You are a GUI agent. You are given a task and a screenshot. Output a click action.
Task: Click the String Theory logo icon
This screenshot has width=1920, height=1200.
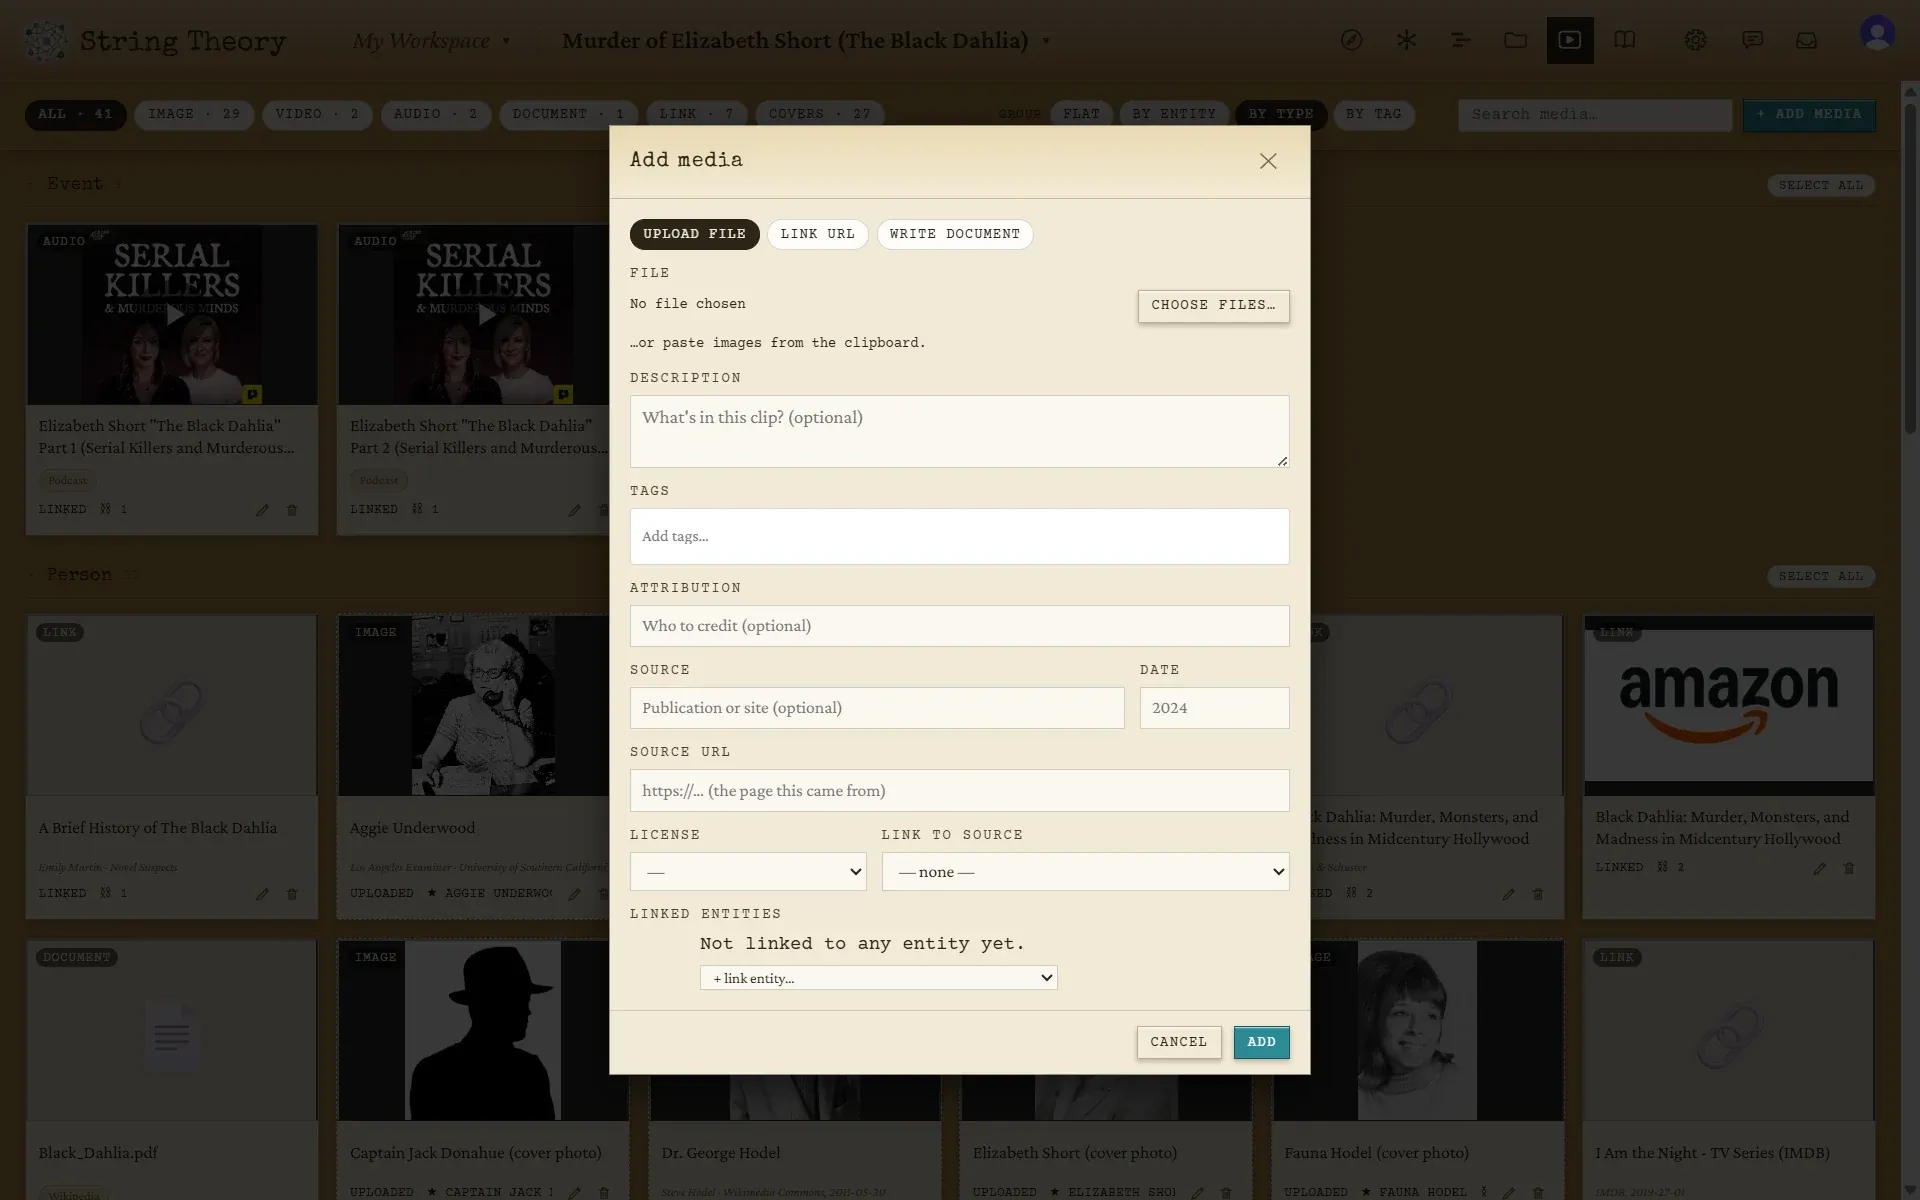pyautogui.click(x=46, y=41)
